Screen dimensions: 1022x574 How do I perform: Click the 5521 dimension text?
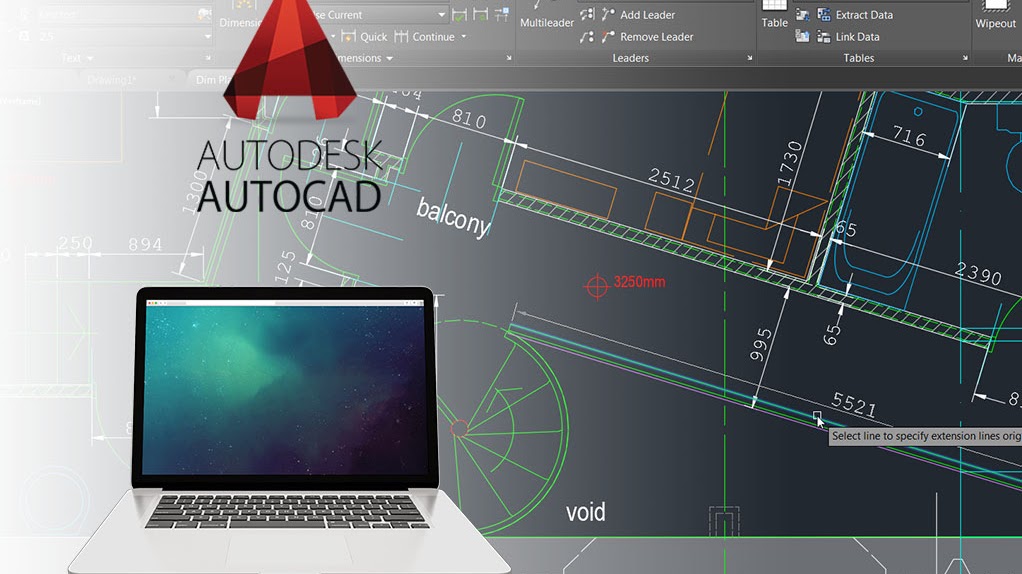[854, 405]
